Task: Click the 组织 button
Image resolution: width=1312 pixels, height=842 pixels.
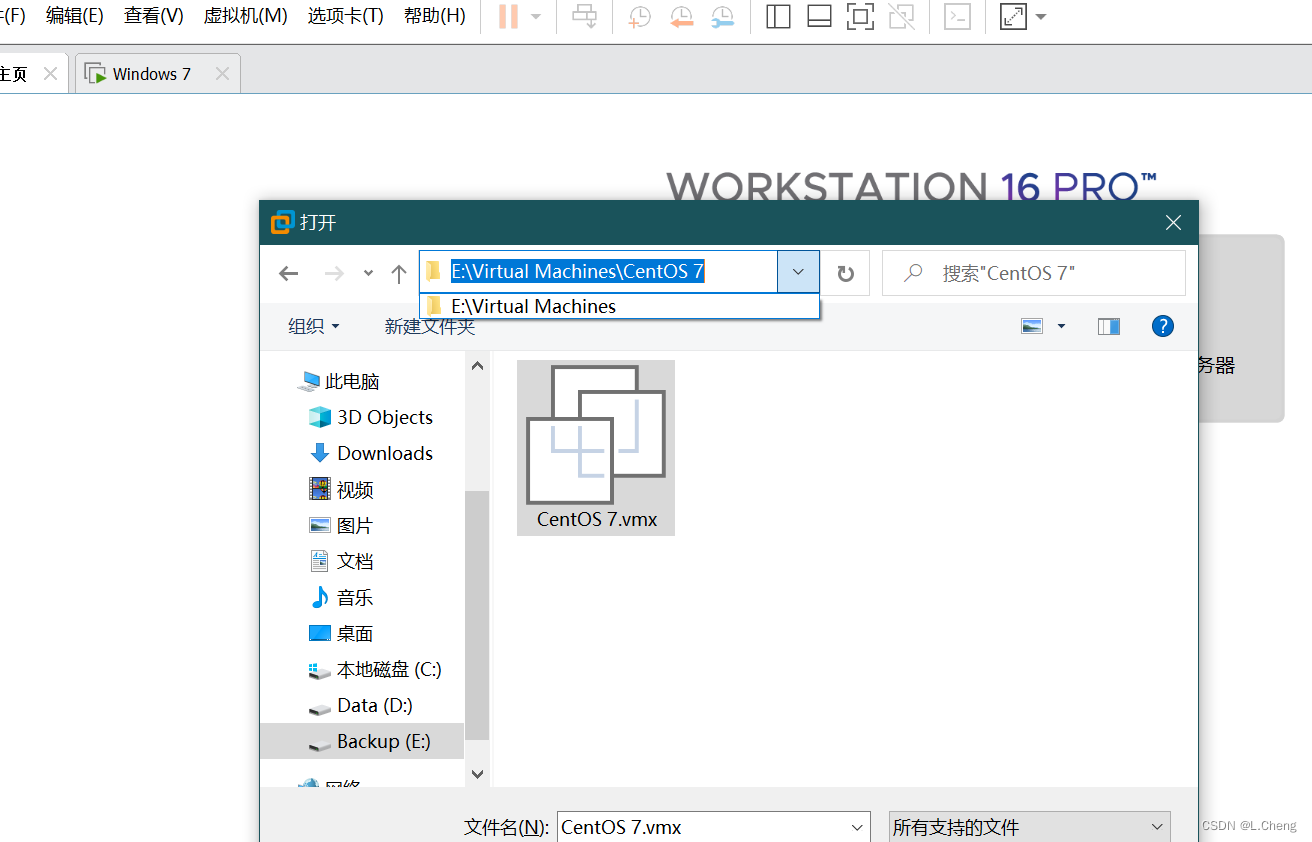Action: 312,326
